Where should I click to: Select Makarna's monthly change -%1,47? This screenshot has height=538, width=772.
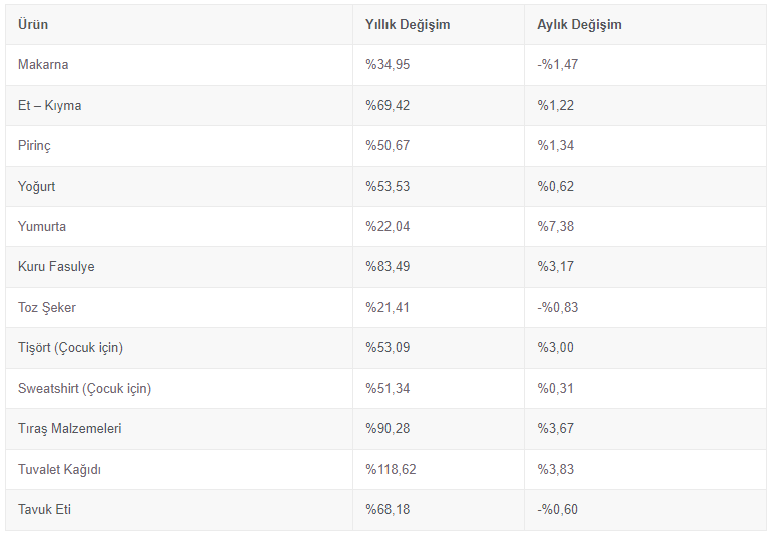pyautogui.click(x=558, y=65)
